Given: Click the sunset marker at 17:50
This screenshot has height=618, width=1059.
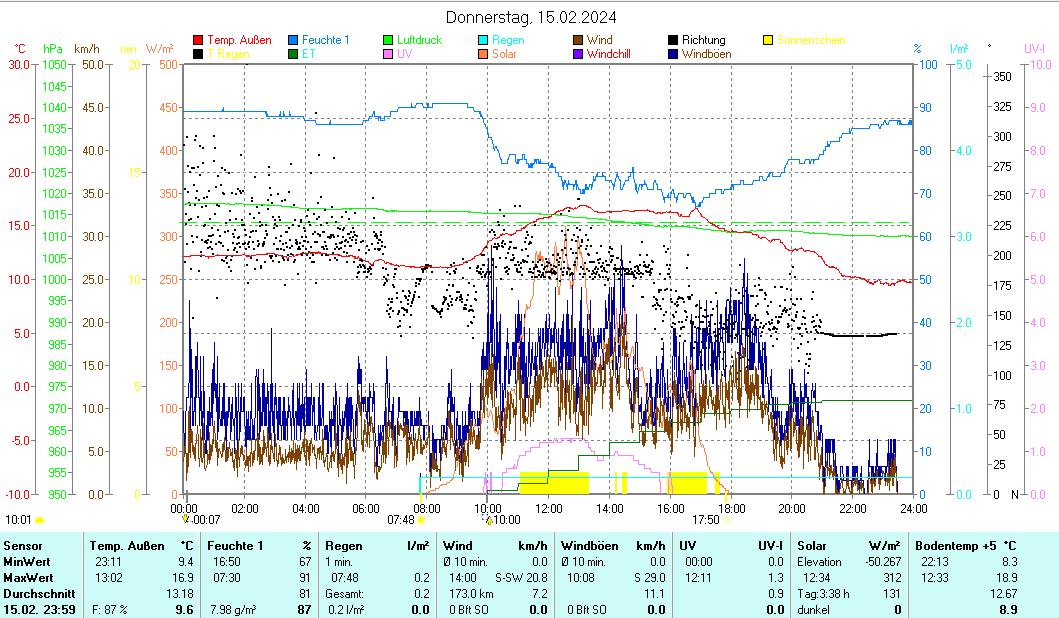Looking at the screenshot, I should tap(727, 520).
